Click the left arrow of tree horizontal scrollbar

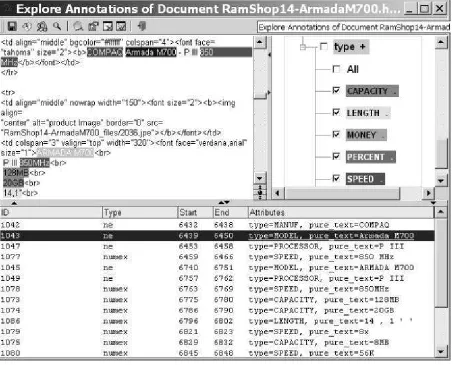pyautogui.click(x=278, y=193)
